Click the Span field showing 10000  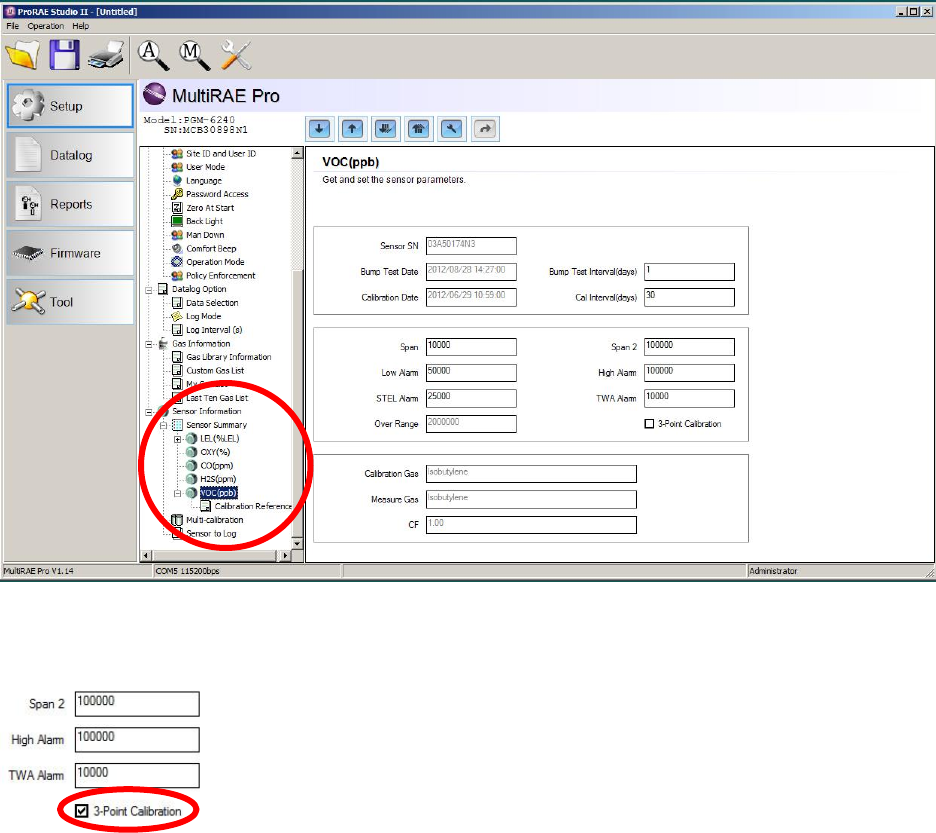(x=471, y=347)
